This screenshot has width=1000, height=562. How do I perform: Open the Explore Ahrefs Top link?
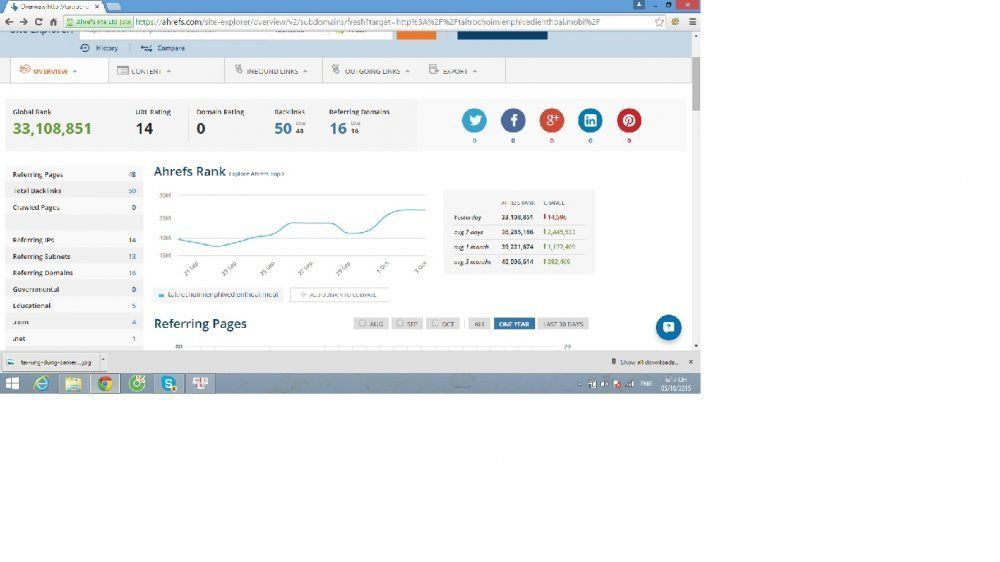(x=256, y=174)
